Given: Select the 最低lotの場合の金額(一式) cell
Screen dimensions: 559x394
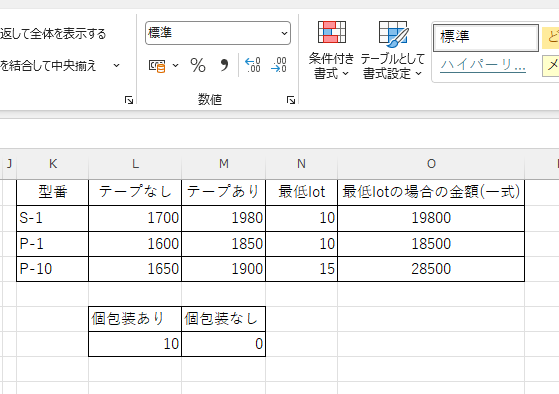Looking at the screenshot, I should click(x=431, y=192).
